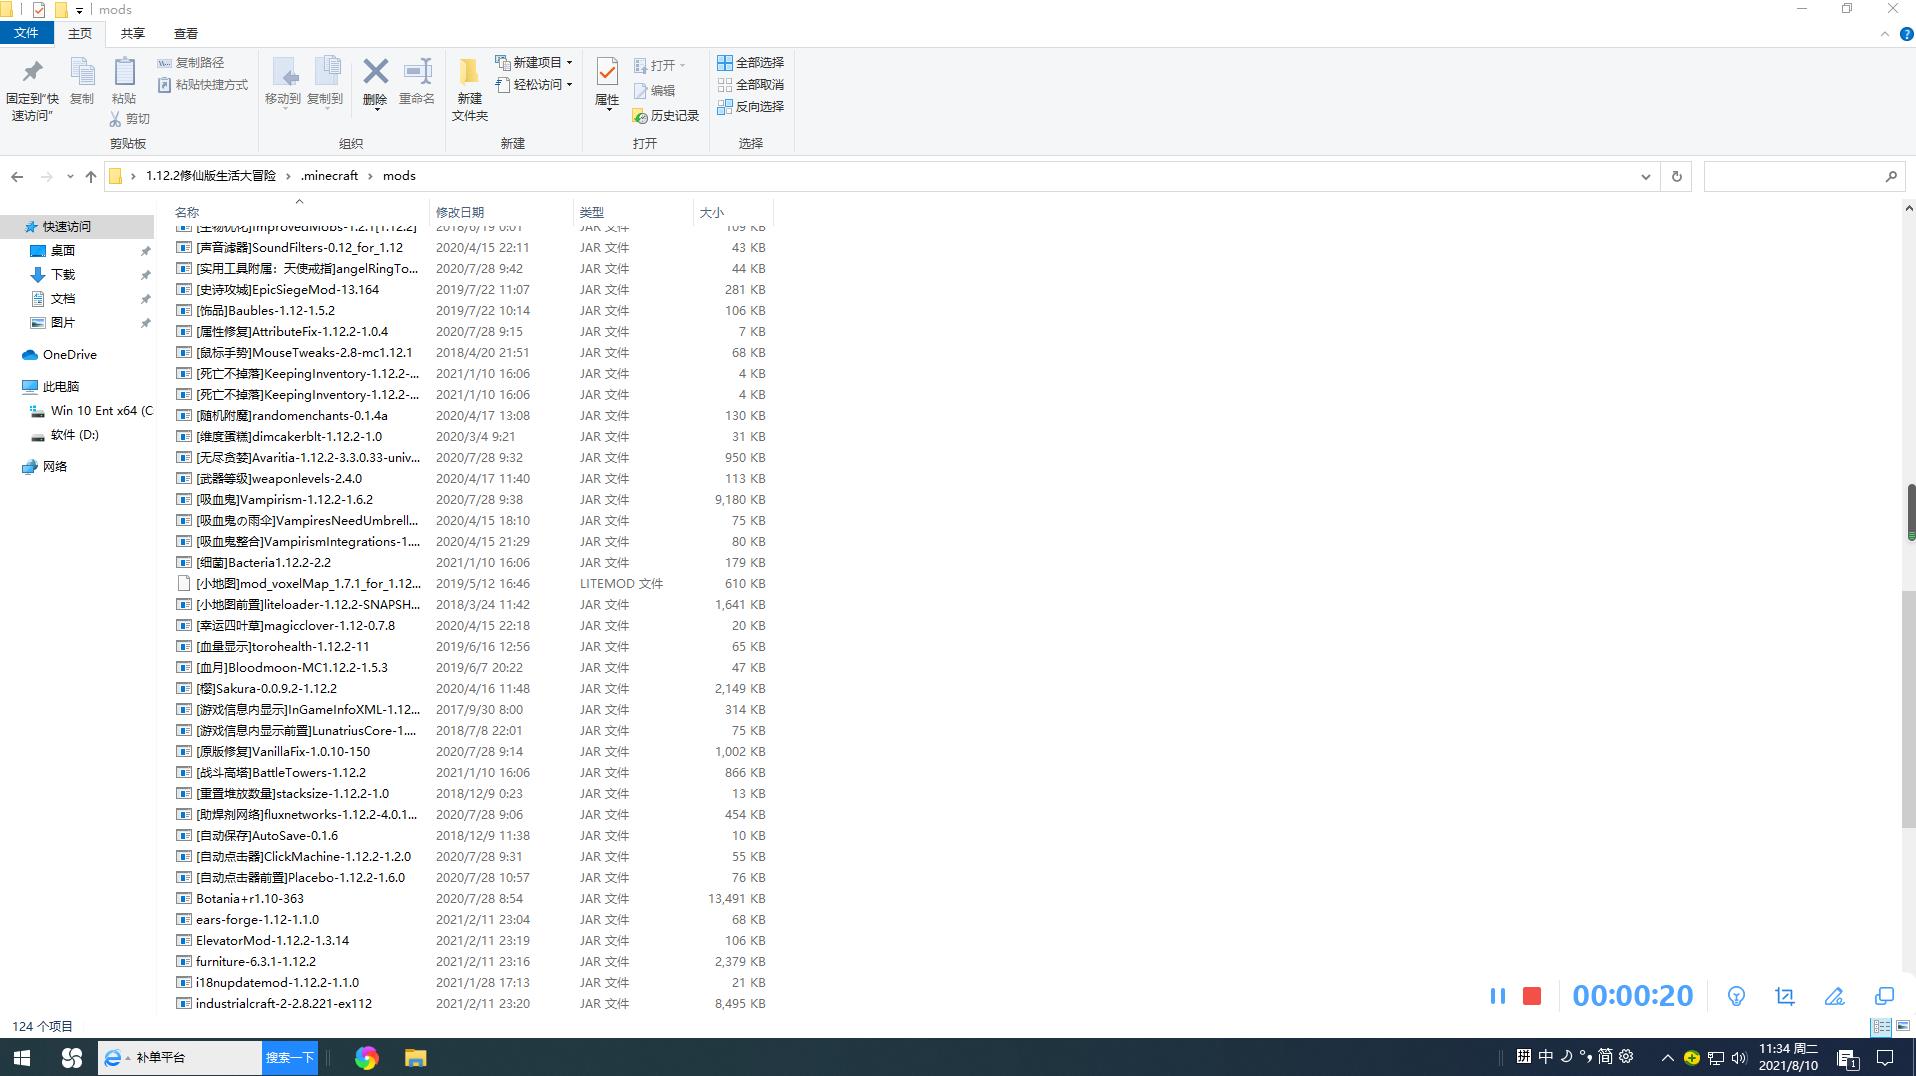This screenshot has width=1916, height=1076.
Task: Select Downloads in Quick access
Action: pos(63,274)
